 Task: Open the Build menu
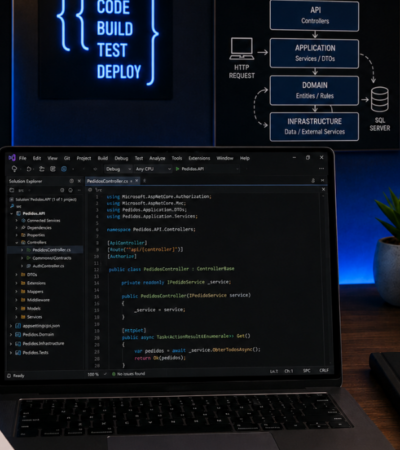coord(103,158)
